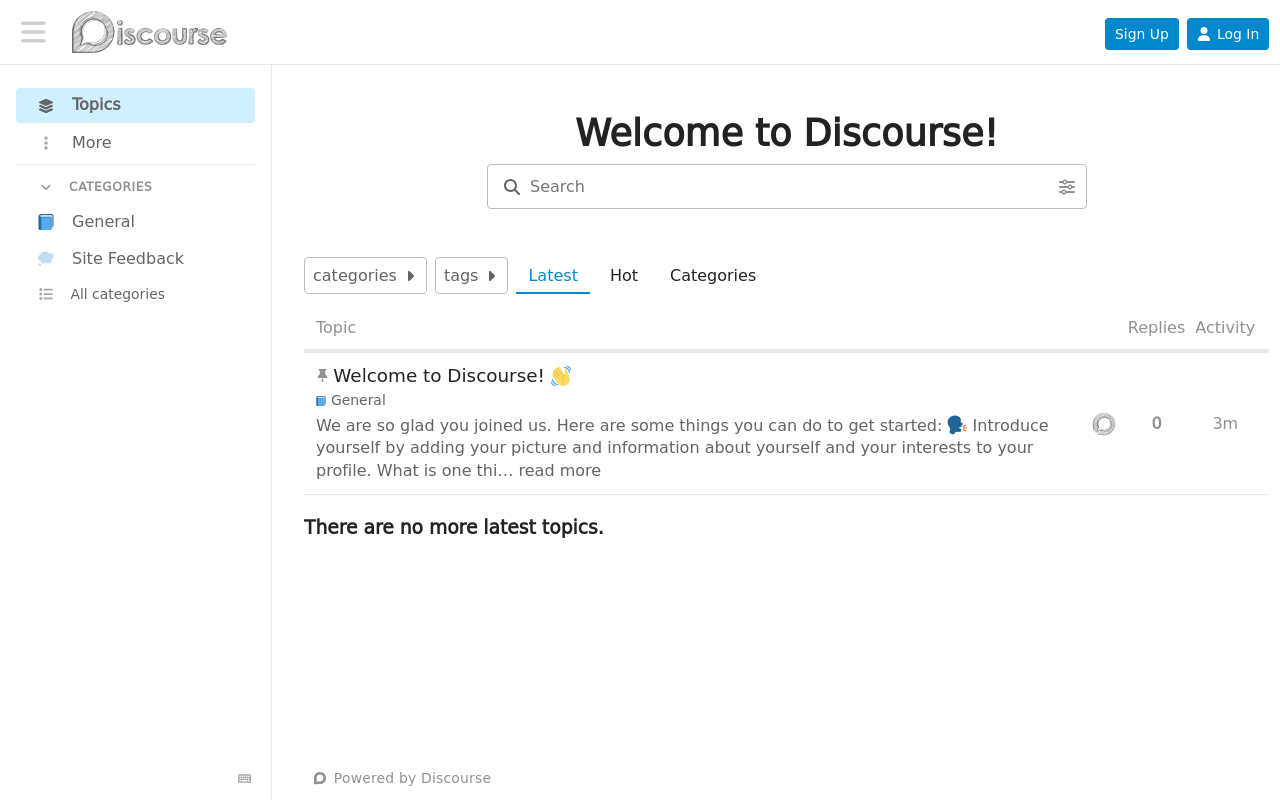Image resolution: width=1280 pixels, height=800 pixels.
Task: Click the Welcome to Discourse! page heading
Action: tap(787, 132)
